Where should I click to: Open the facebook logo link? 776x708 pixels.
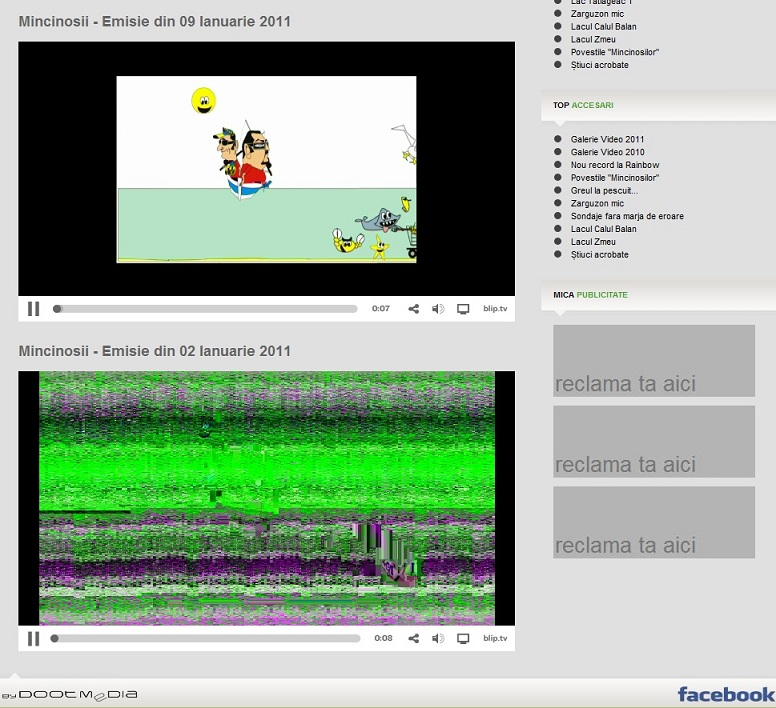coord(726,694)
